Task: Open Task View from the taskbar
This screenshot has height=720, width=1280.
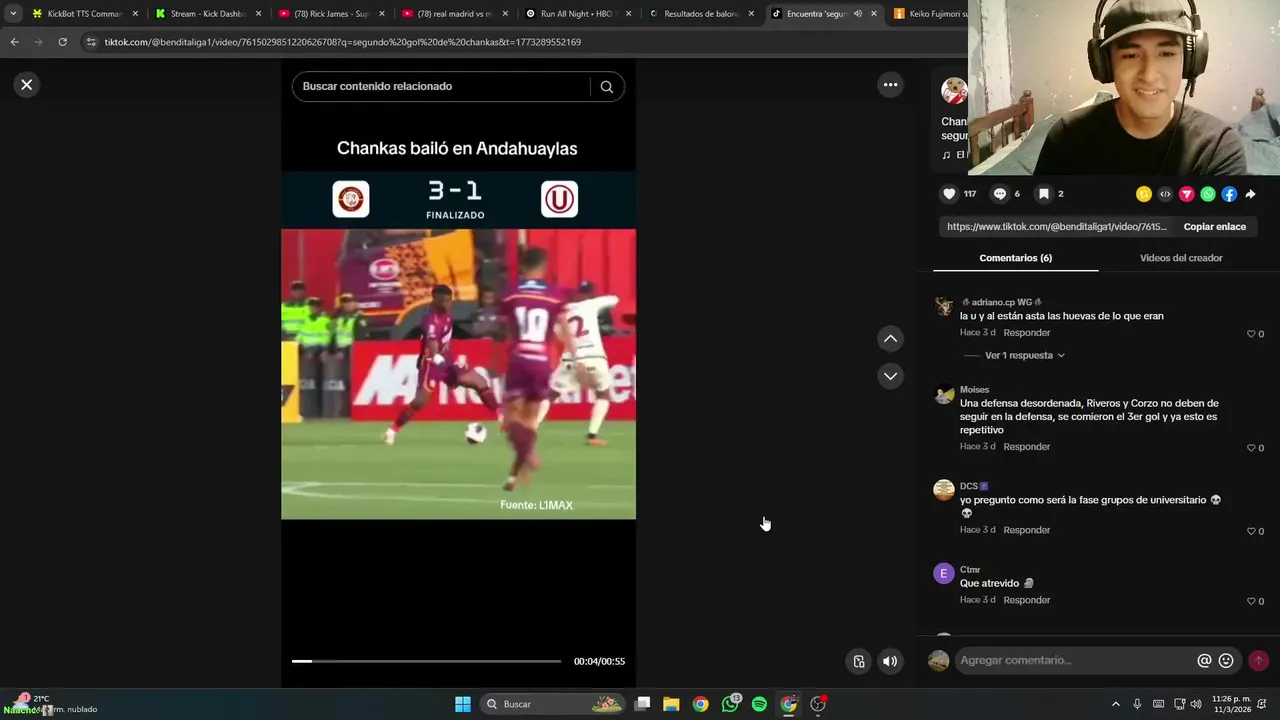Action: [643, 704]
